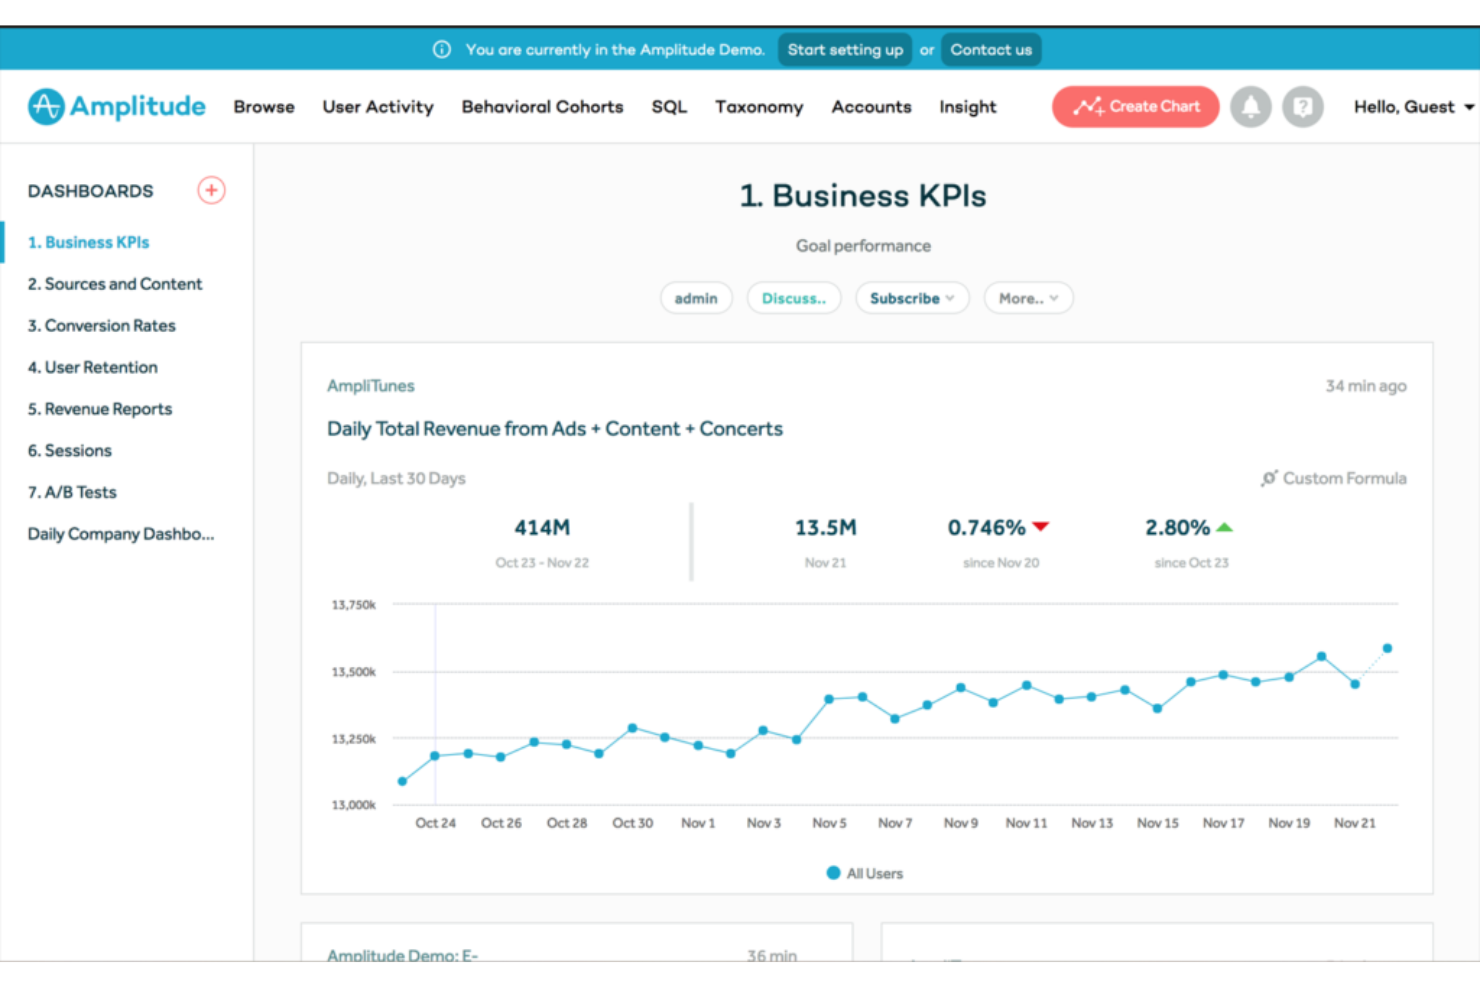Open 2. Sources and Content dashboard
This screenshot has width=1480, height=987.
(x=115, y=284)
